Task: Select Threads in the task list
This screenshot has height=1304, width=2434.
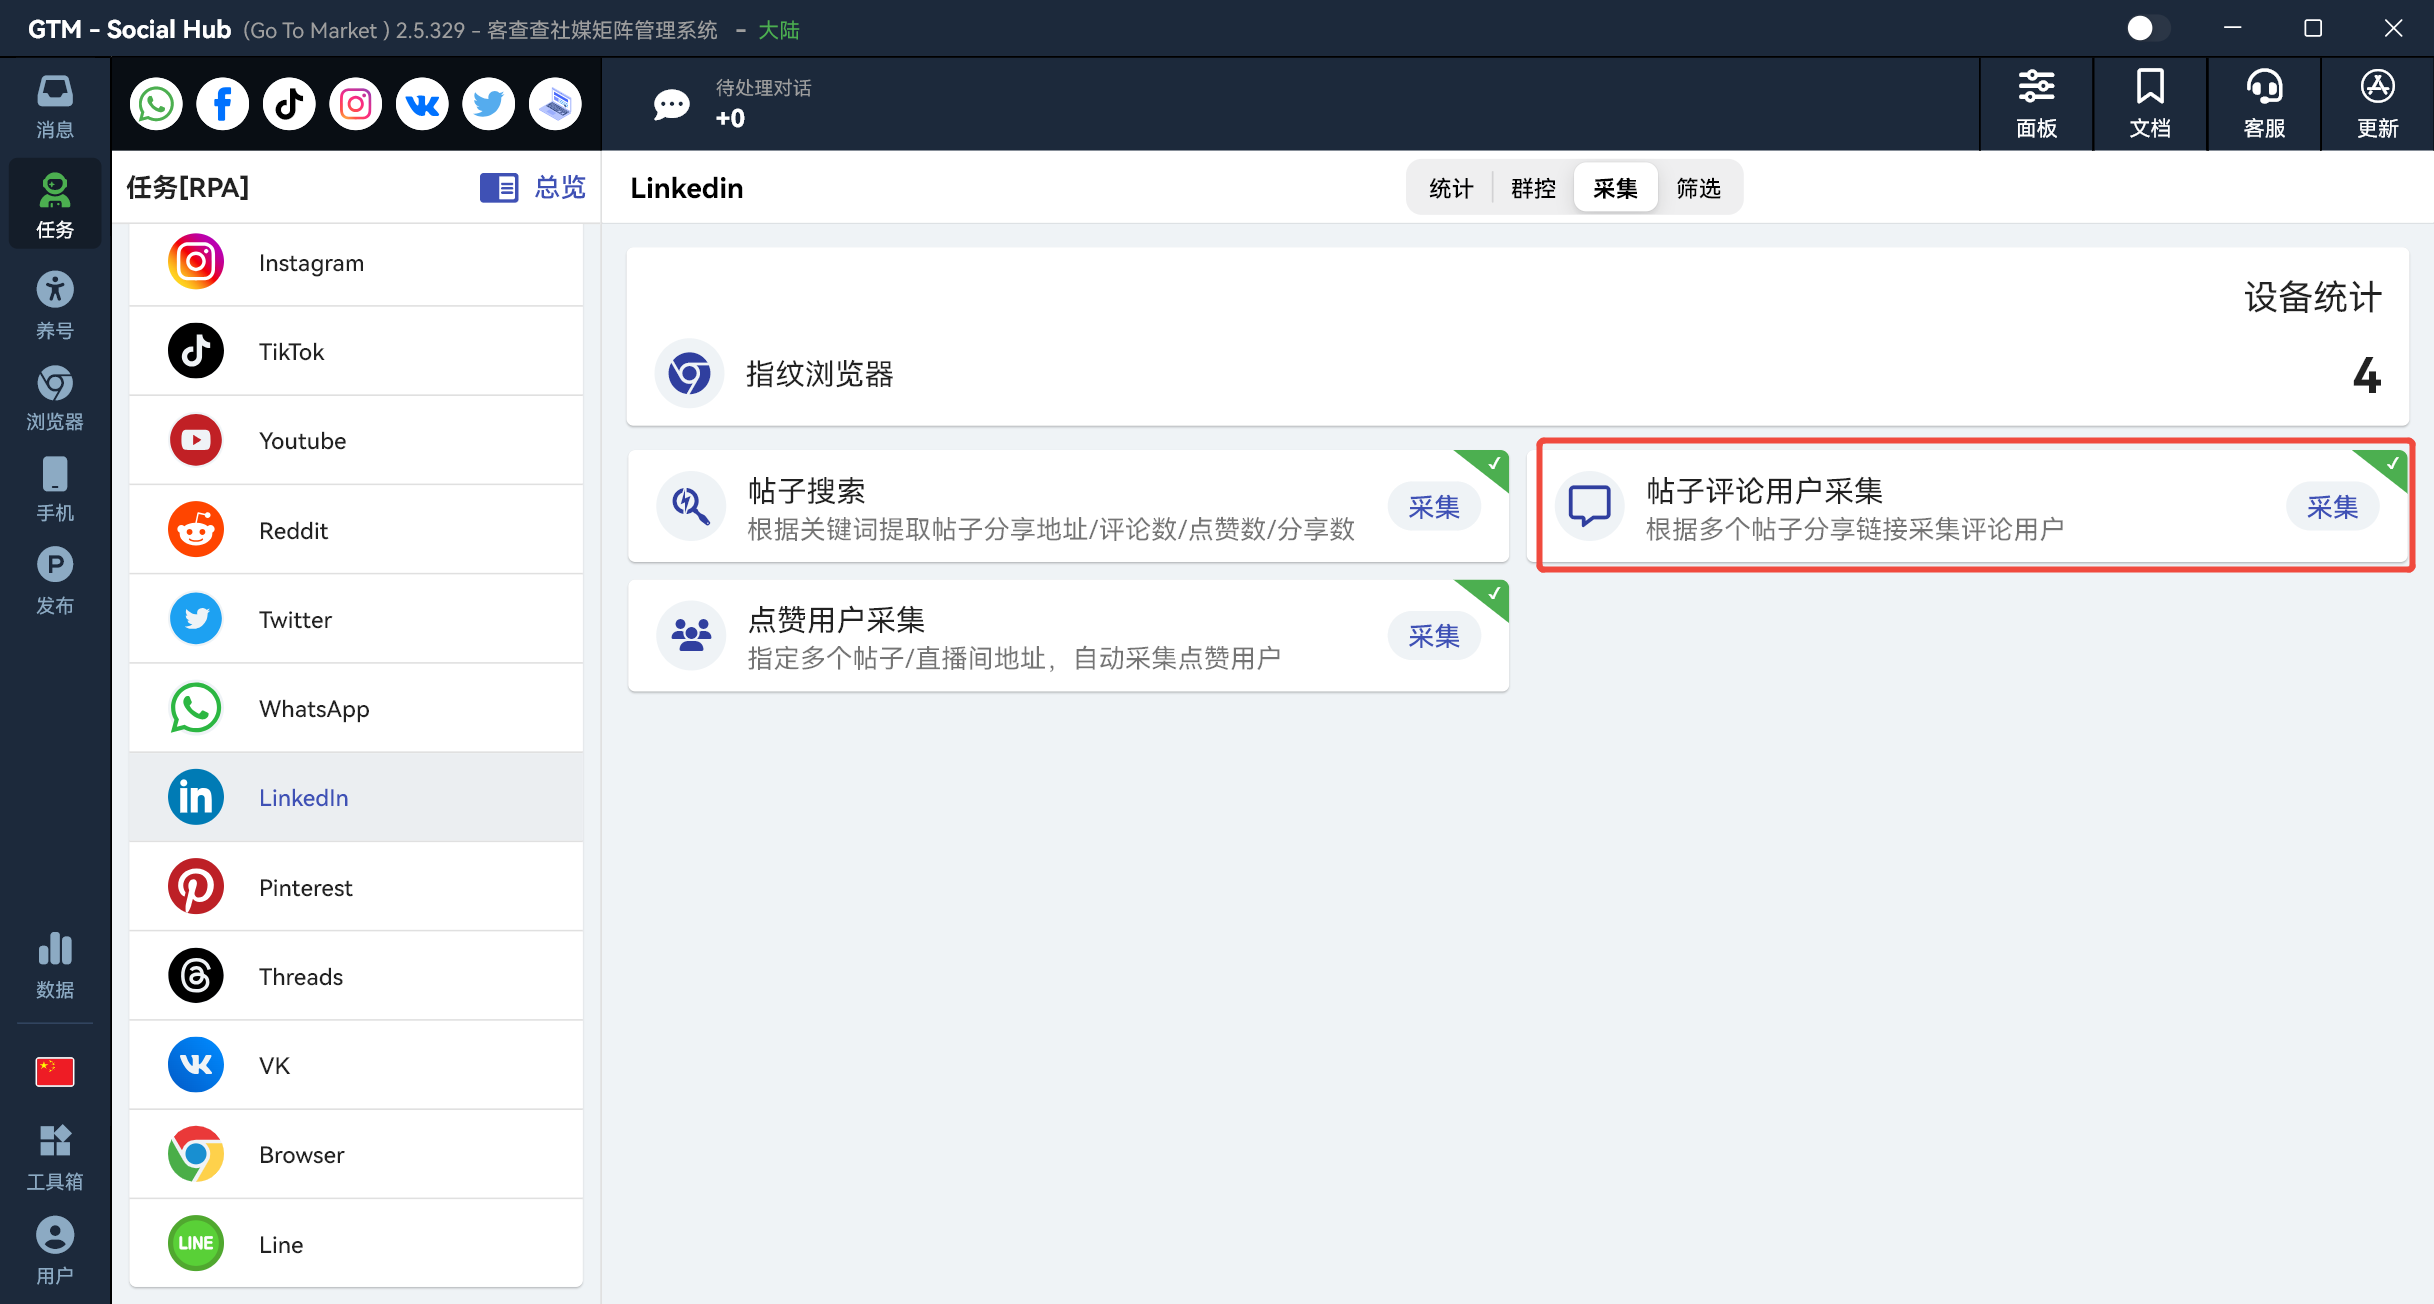Action: [x=356, y=976]
